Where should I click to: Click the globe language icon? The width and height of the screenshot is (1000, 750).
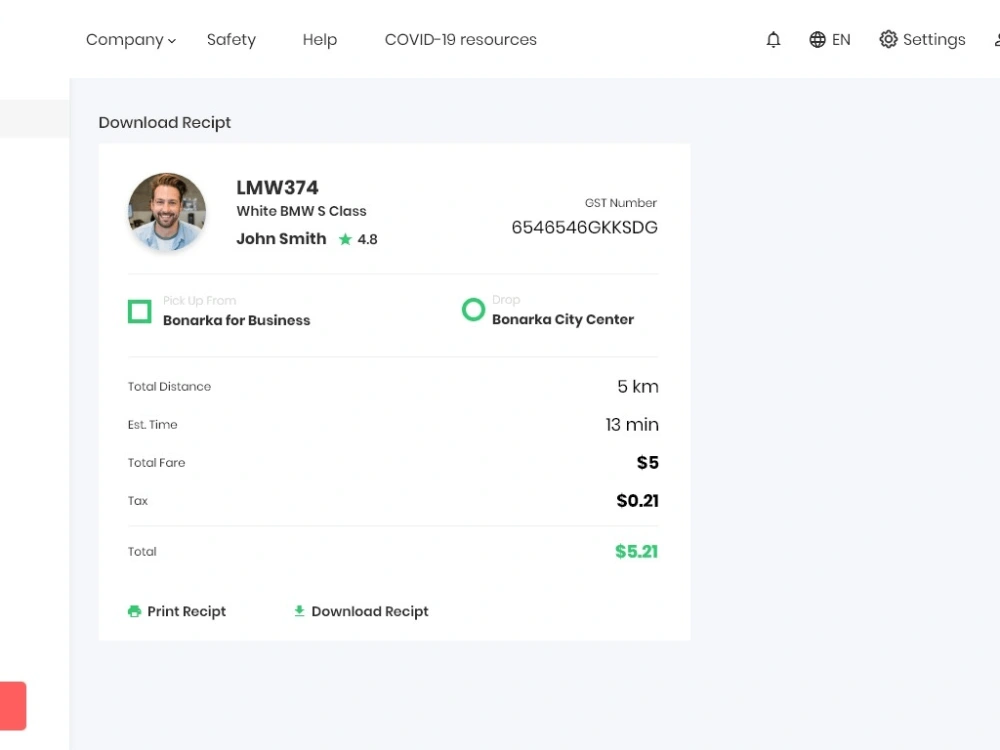click(x=817, y=40)
